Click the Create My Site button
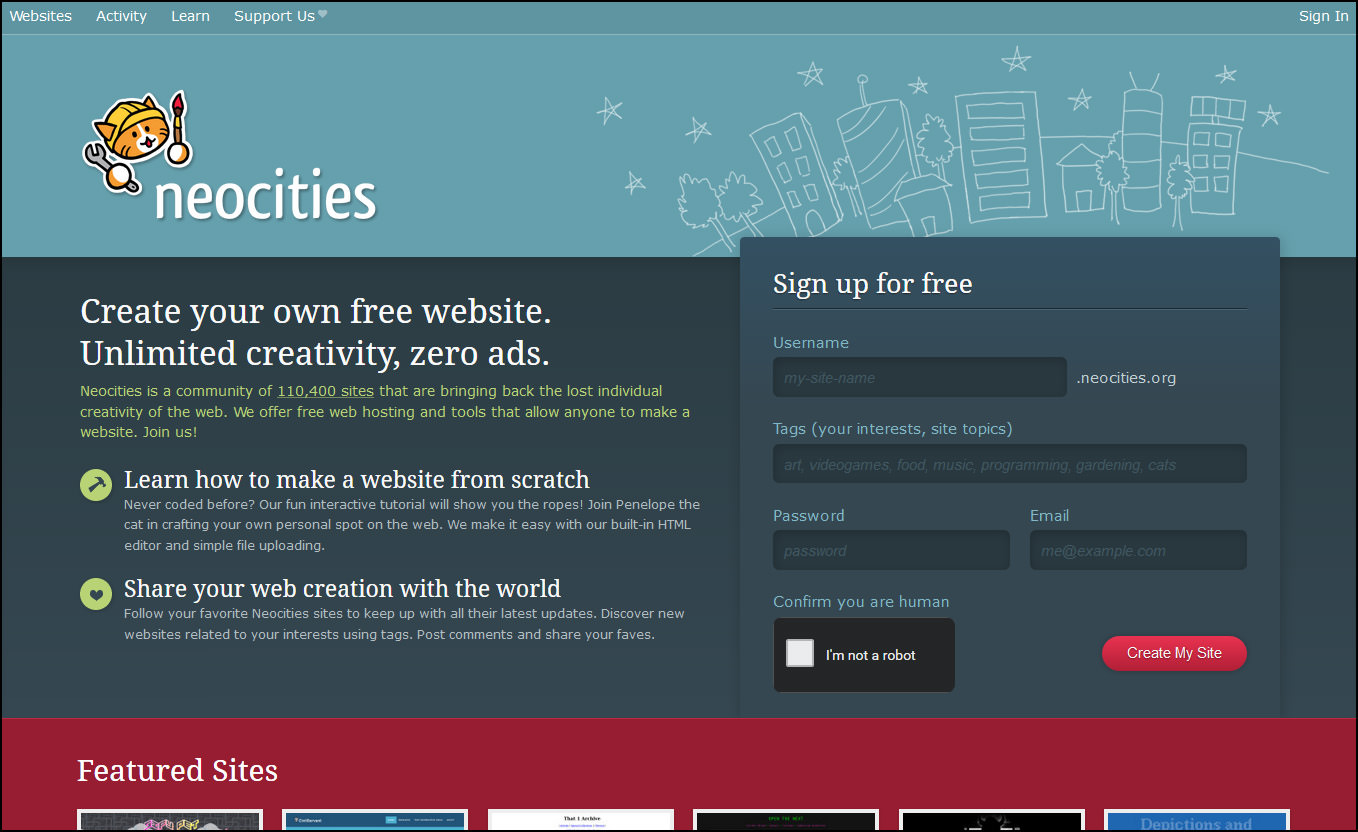The height and width of the screenshot is (832, 1358). click(1175, 653)
